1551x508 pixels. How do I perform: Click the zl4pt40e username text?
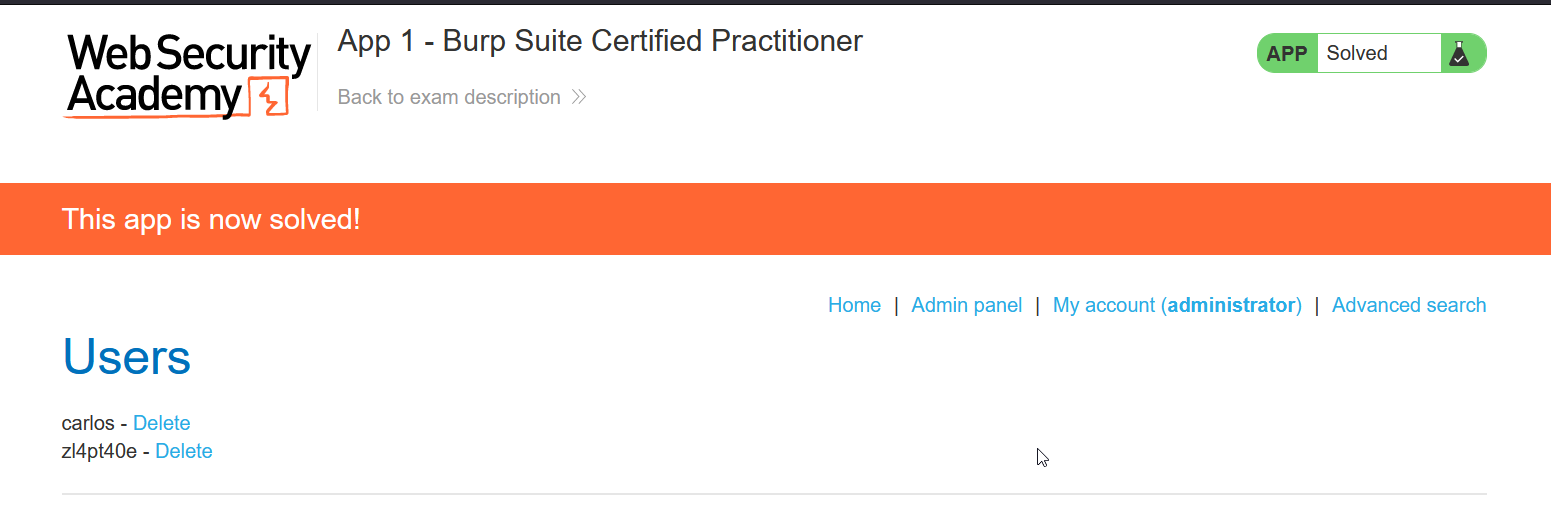pos(99,451)
